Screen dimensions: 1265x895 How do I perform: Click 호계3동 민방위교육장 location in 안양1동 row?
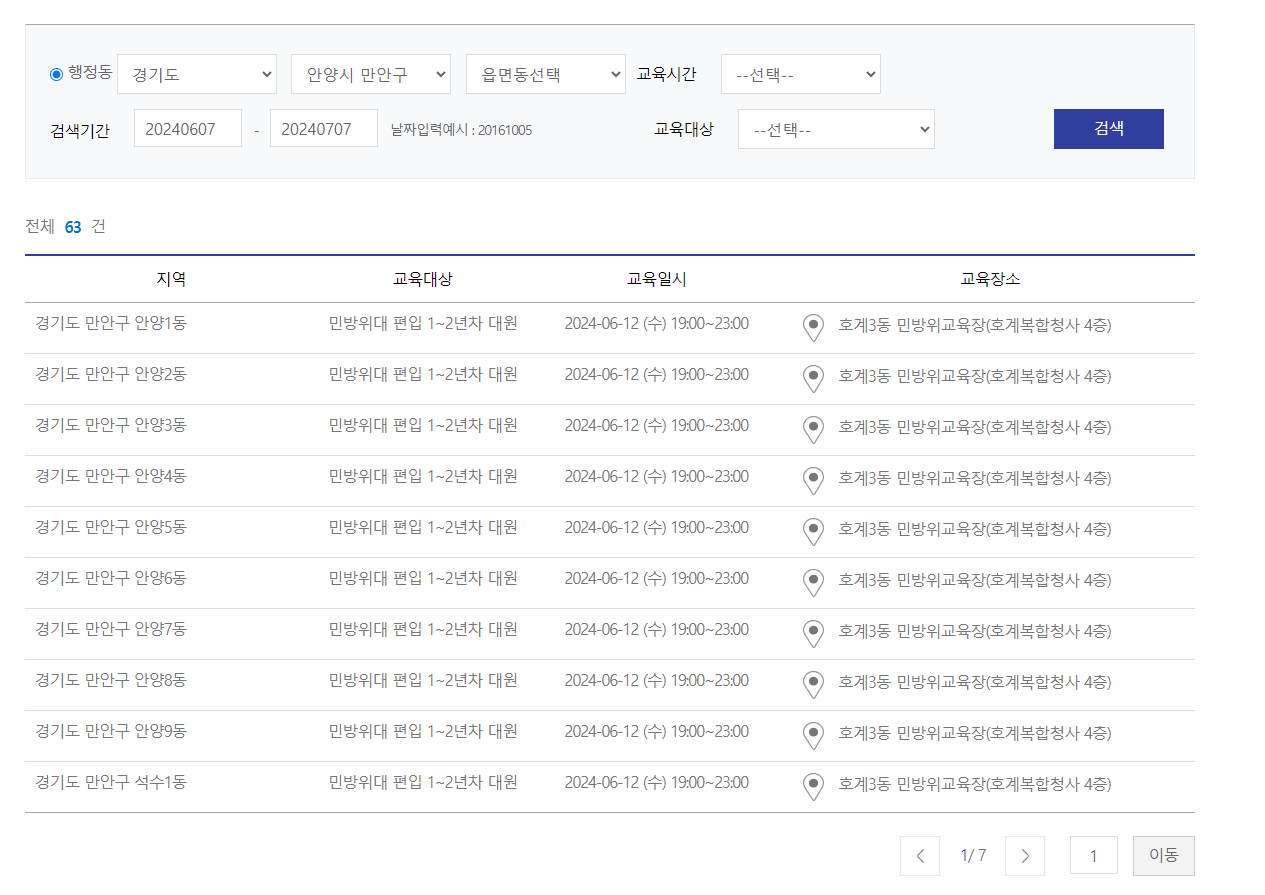pos(975,325)
